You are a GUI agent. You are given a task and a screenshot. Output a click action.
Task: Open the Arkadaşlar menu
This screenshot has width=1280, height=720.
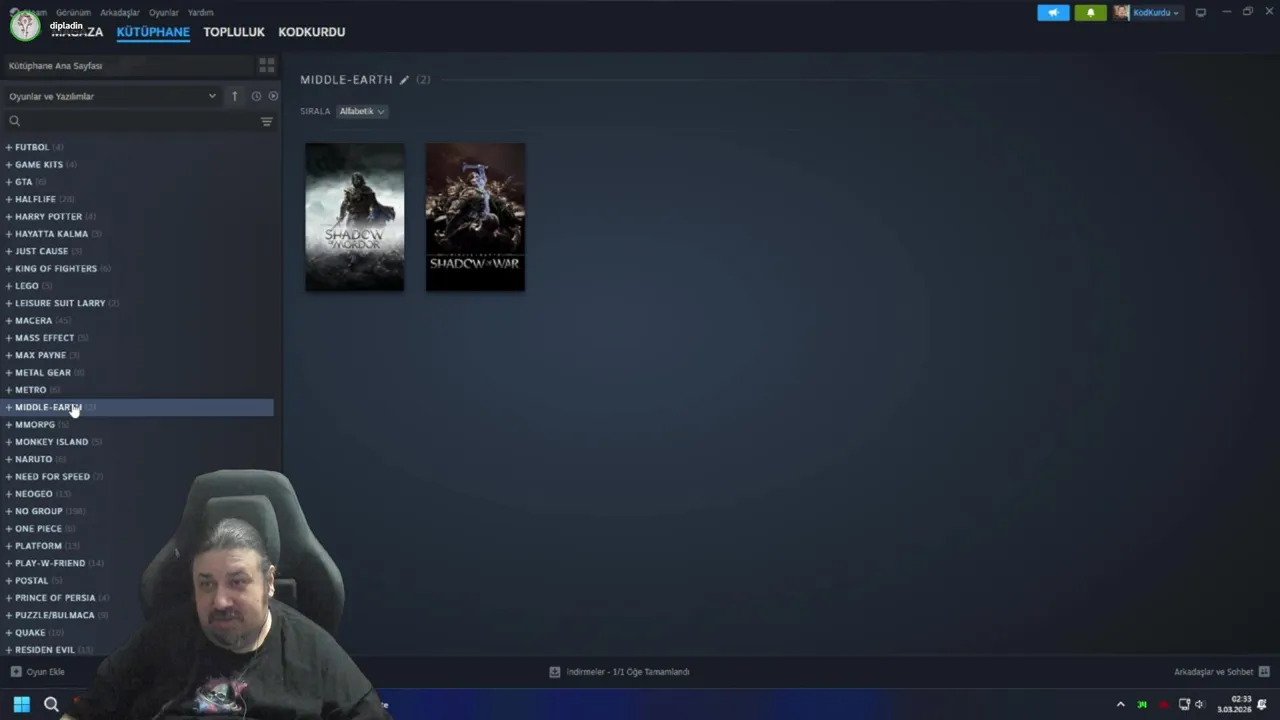coord(120,13)
